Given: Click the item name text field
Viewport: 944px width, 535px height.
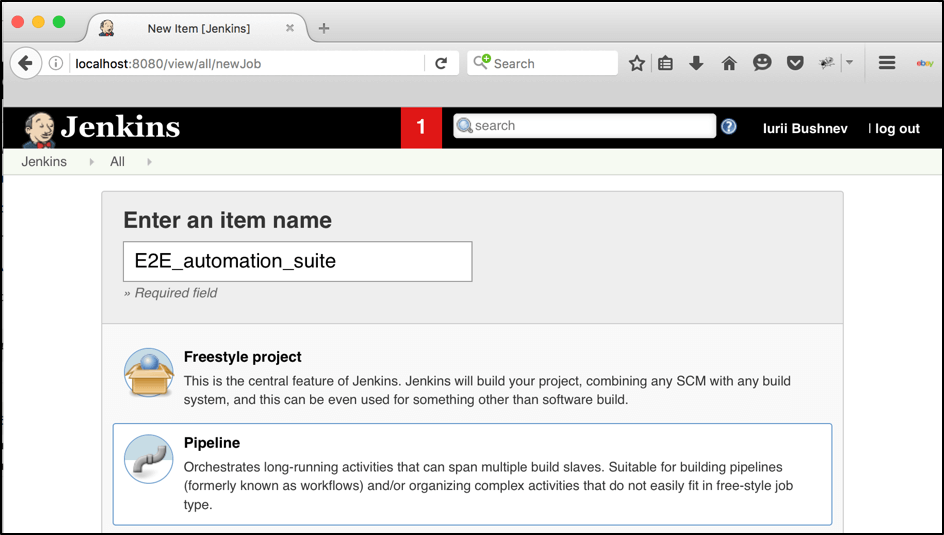Looking at the screenshot, I should [297, 261].
